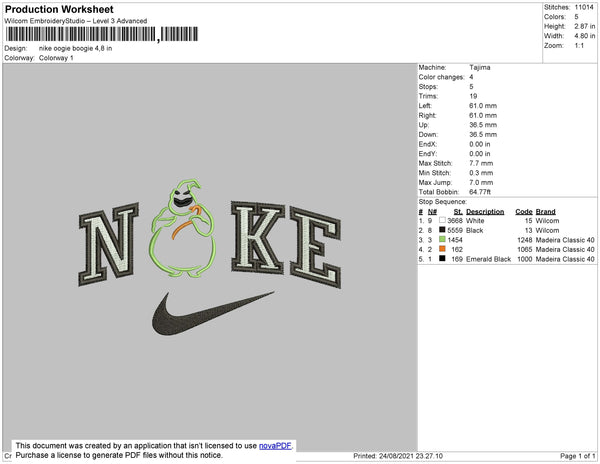This screenshot has height=464, width=600.
Task: Click the machine value Tajima
Action: click(x=480, y=67)
